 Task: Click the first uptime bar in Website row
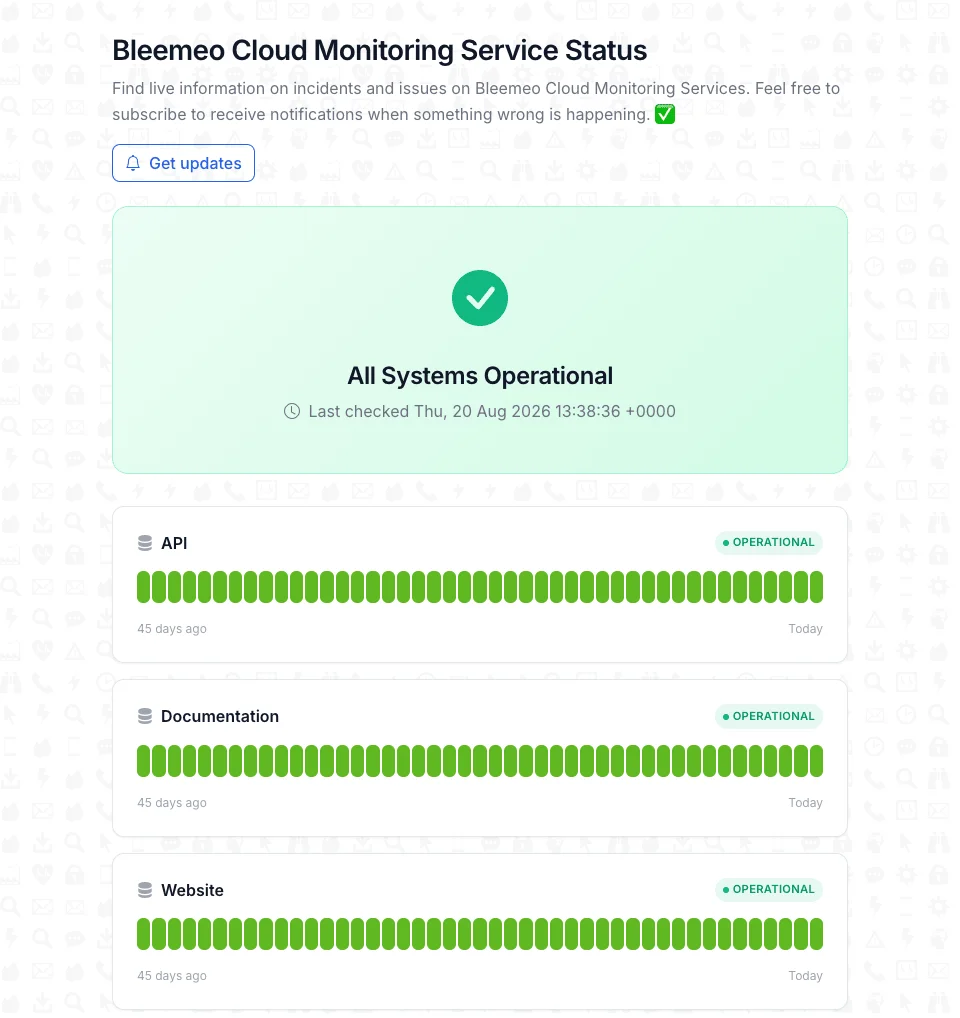tap(144, 936)
